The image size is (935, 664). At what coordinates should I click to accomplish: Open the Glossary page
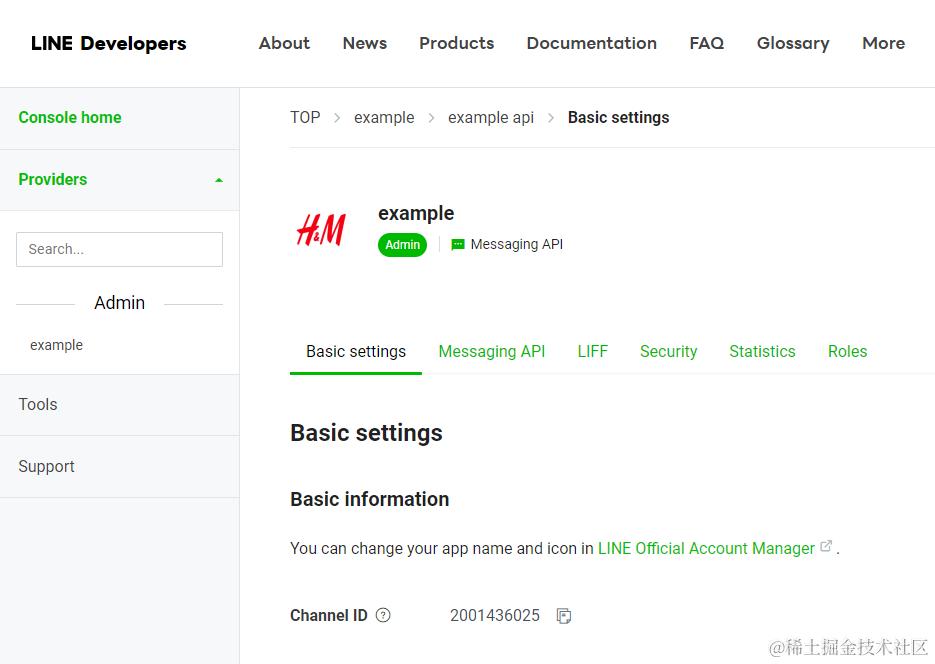tap(793, 44)
